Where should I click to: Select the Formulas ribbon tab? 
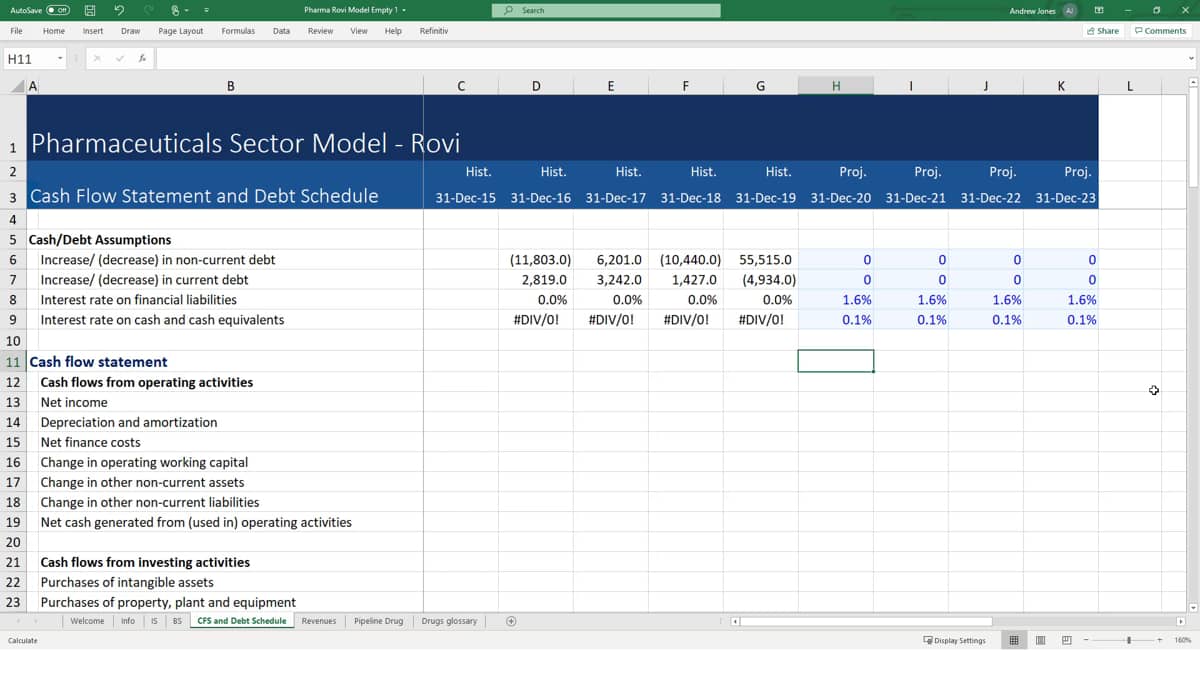tap(238, 31)
